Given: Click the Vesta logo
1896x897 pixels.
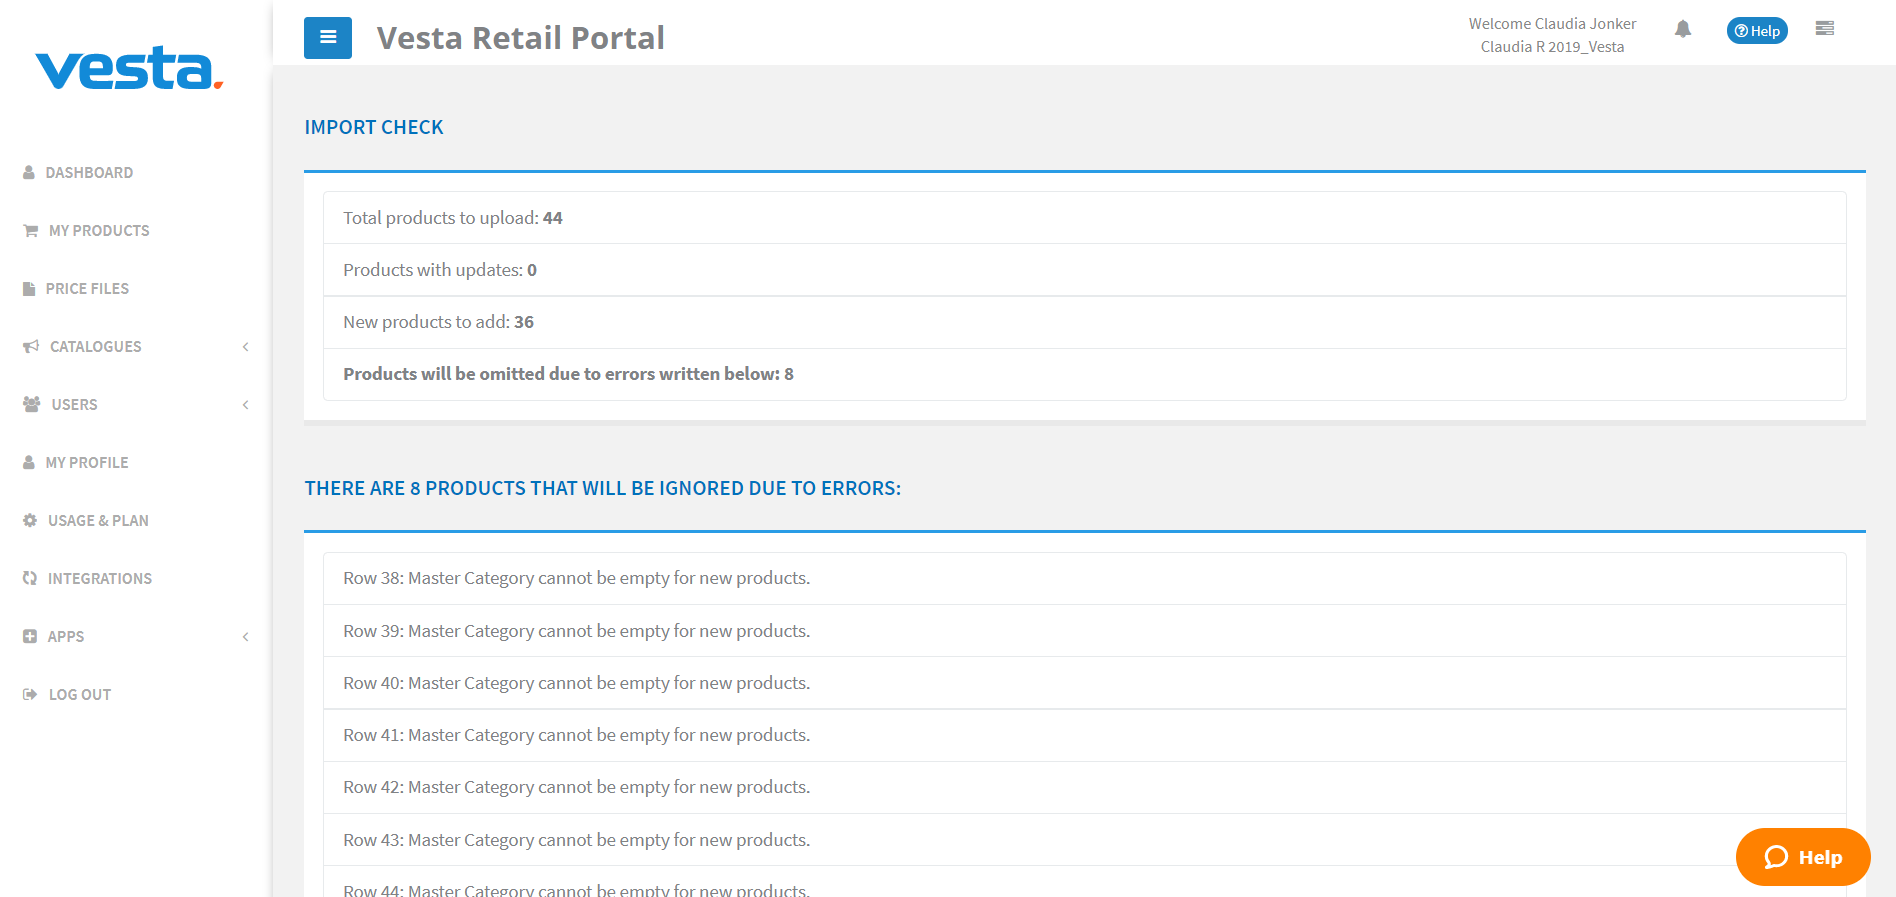Looking at the screenshot, I should coord(129,68).
